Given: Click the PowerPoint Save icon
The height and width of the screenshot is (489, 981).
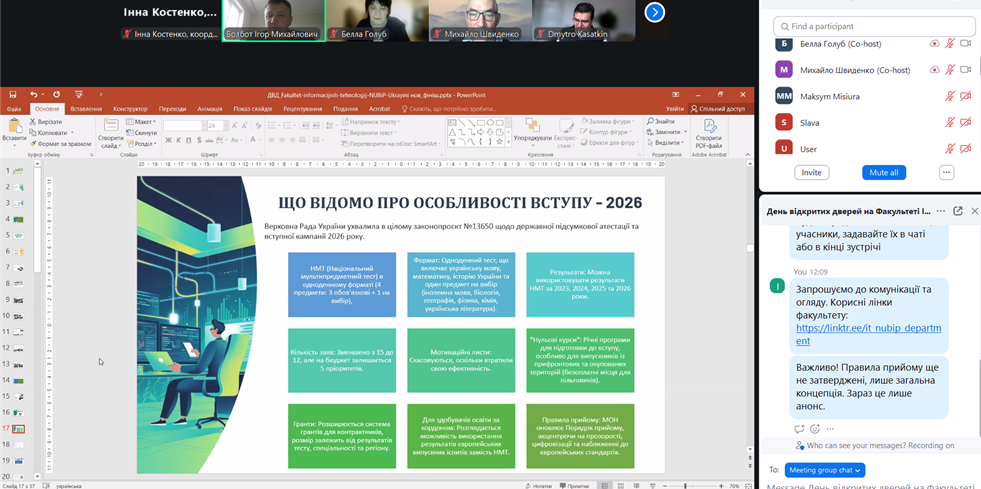Looking at the screenshot, I should 13,95.
